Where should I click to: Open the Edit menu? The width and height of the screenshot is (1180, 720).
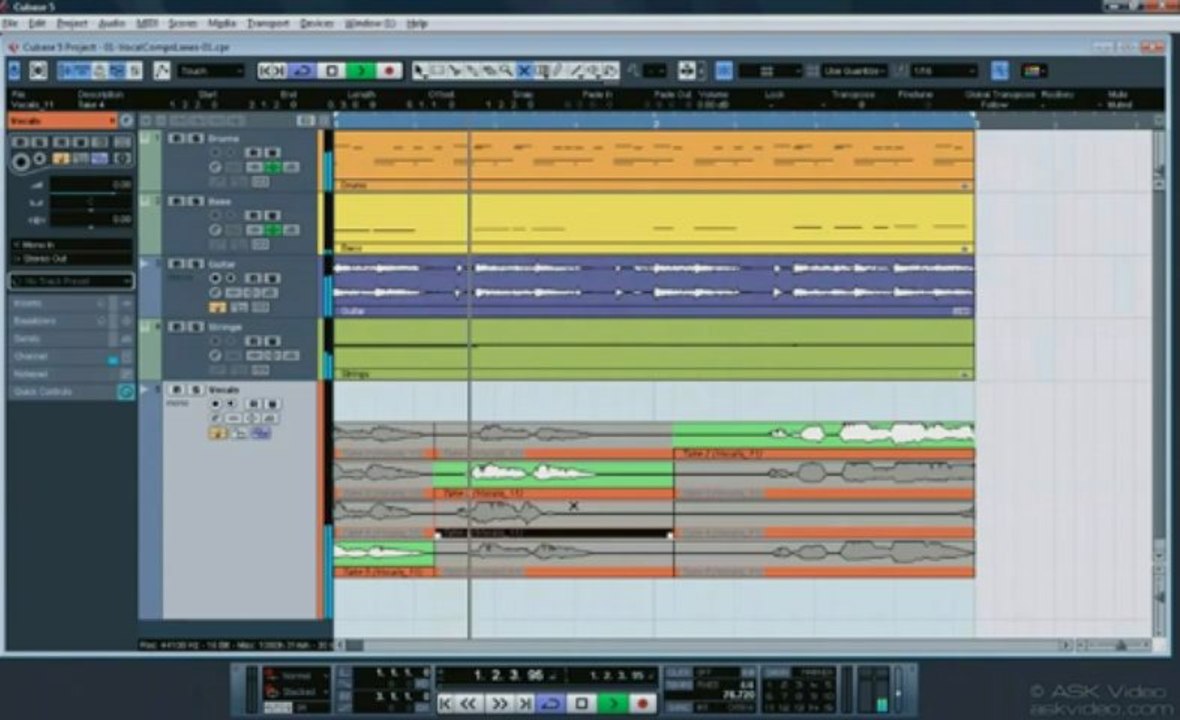[37, 23]
